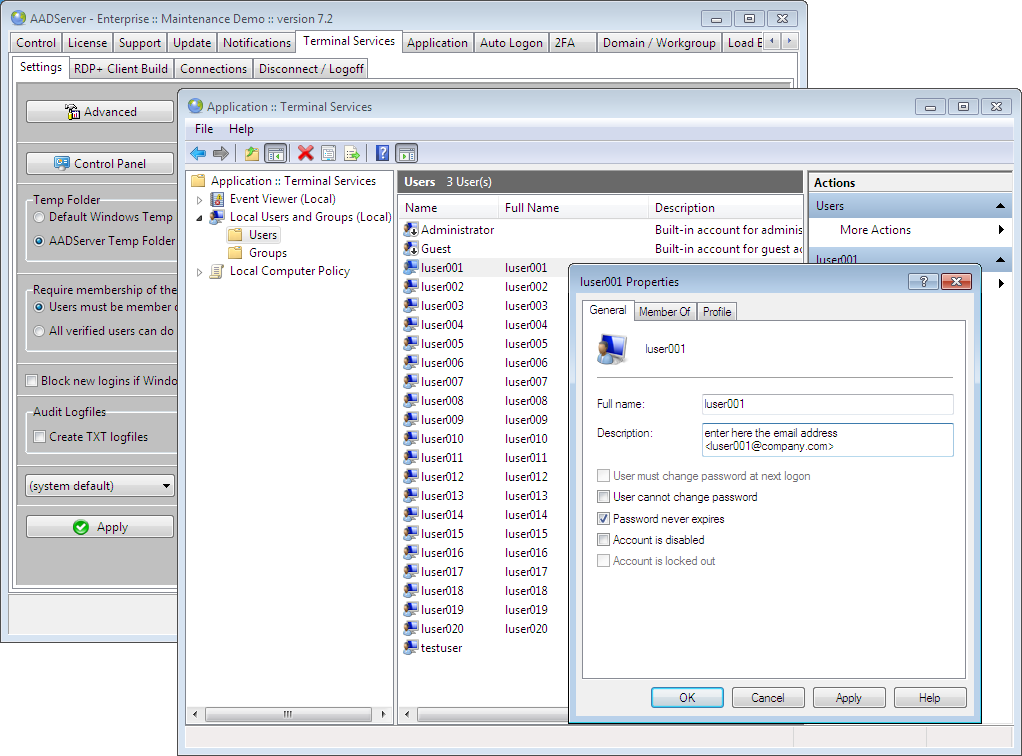Open the Control Panel button
This screenshot has width=1022, height=756.
(100, 164)
